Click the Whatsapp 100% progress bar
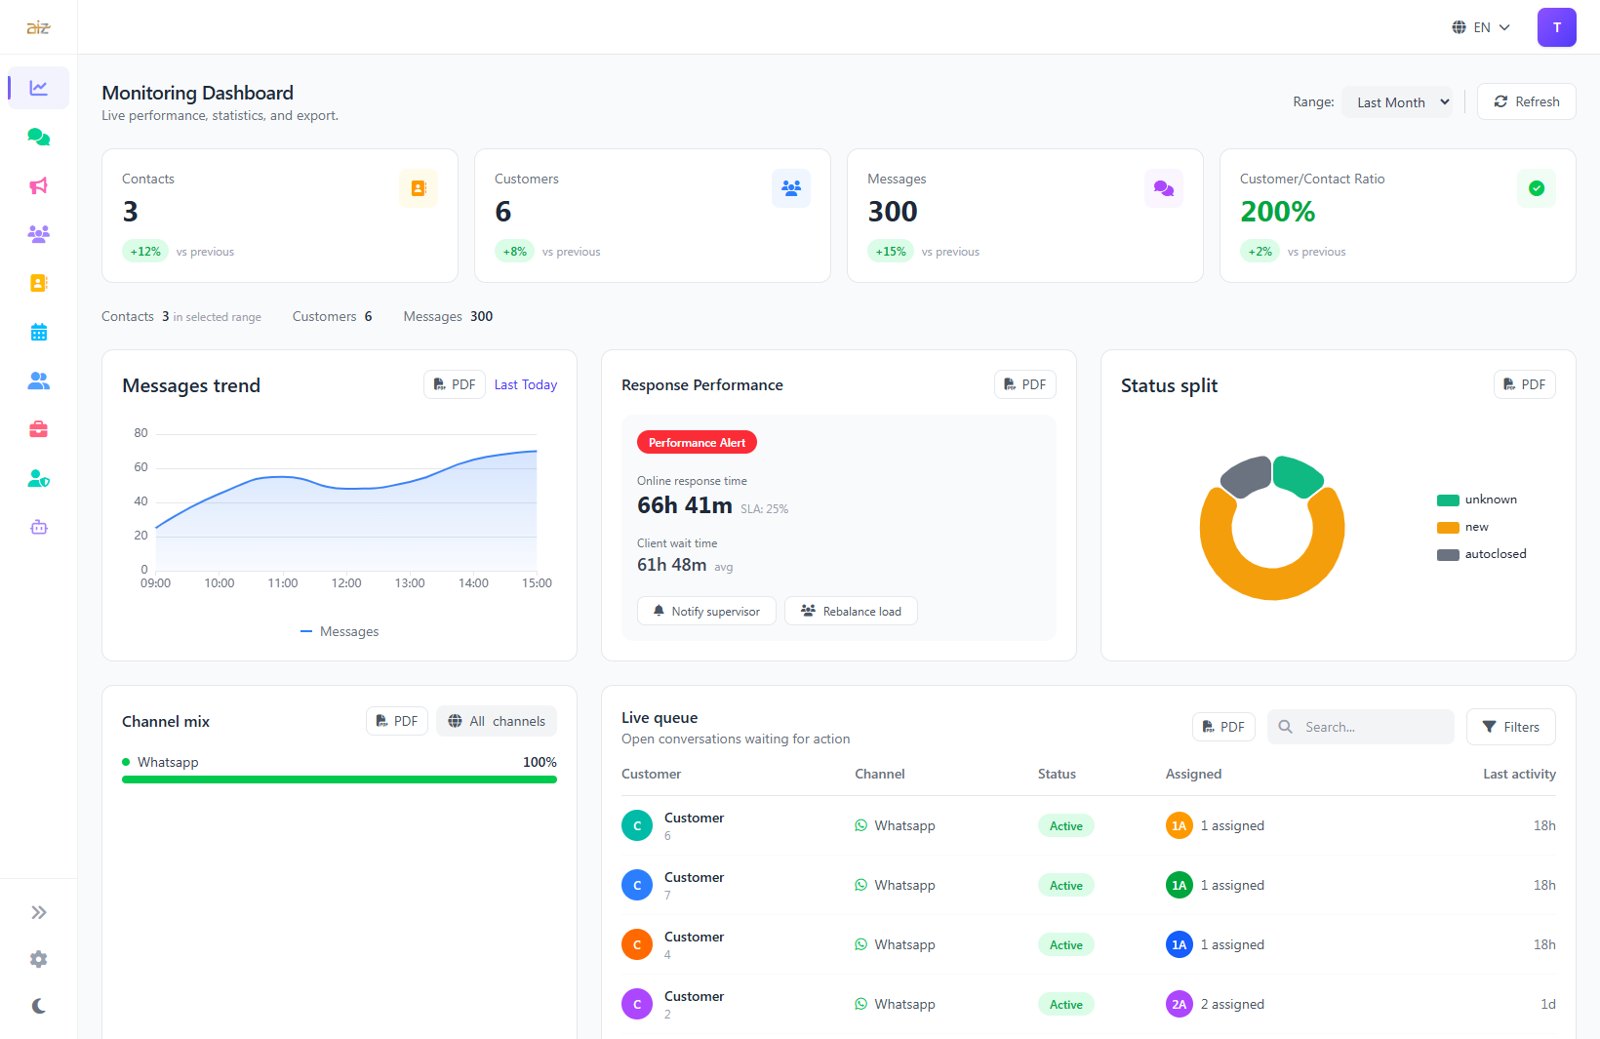The image size is (1600, 1039). click(339, 779)
